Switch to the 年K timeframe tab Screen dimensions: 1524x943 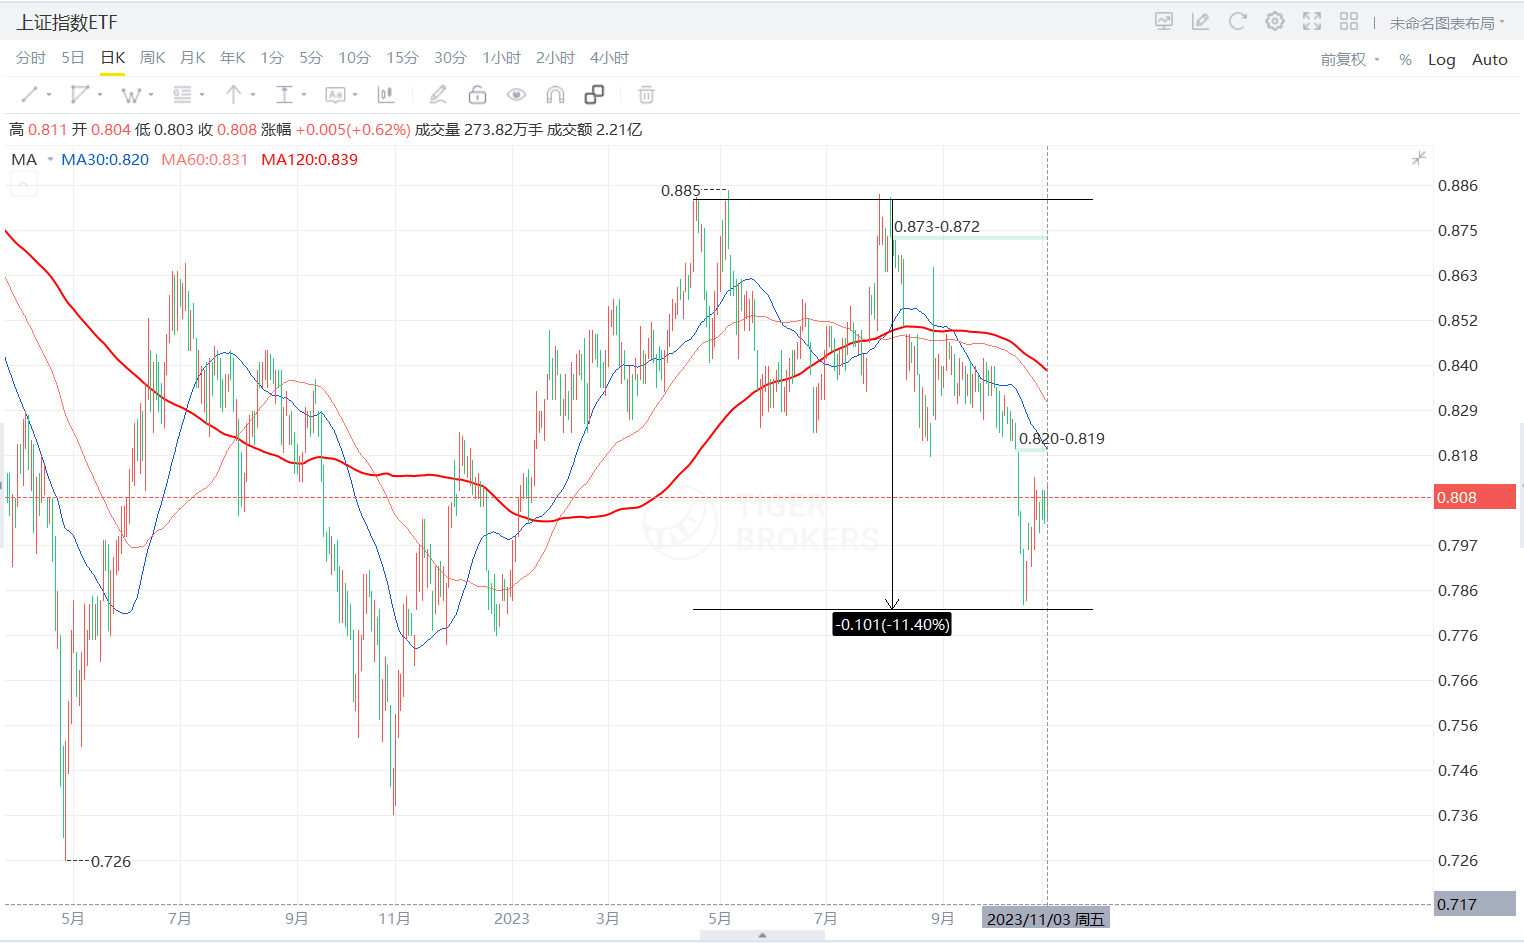(233, 58)
